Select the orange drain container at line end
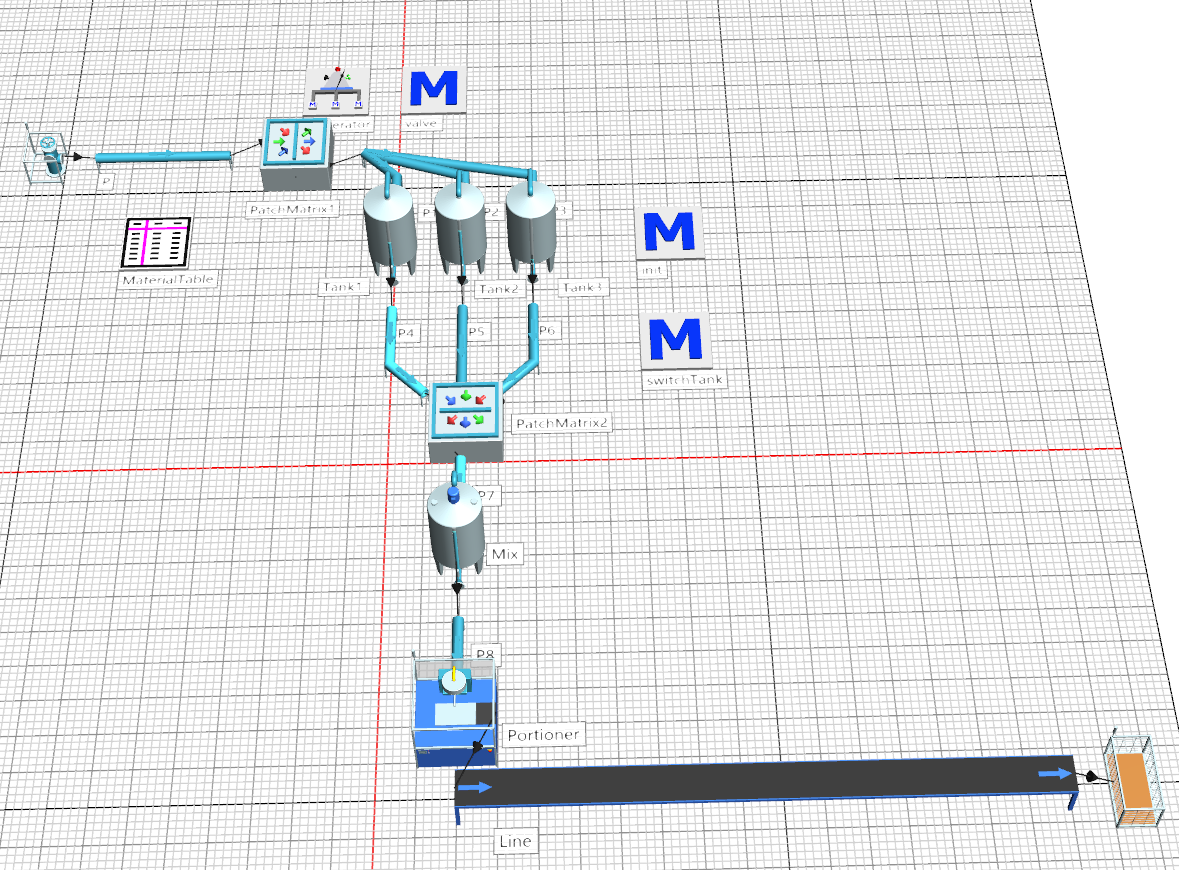The height and width of the screenshot is (870, 1179). tap(1133, 782)
